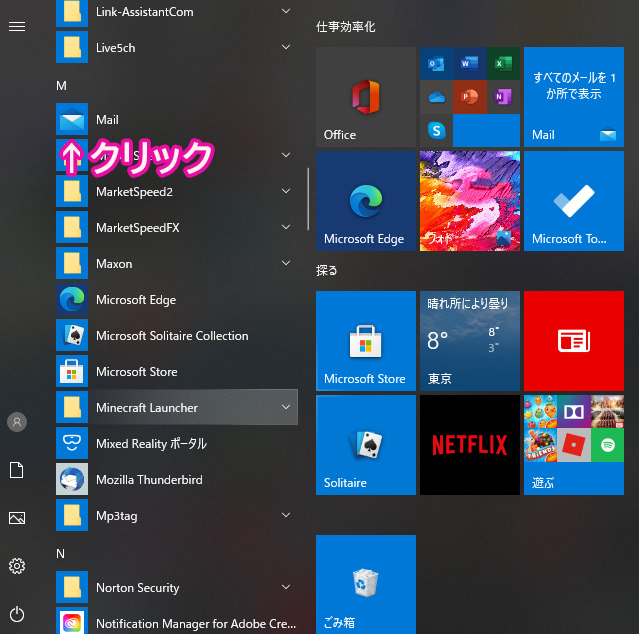639x634 pixels.
Task: Open the Outlook icon in the Office tile group
Action: [x=436, y=64]
